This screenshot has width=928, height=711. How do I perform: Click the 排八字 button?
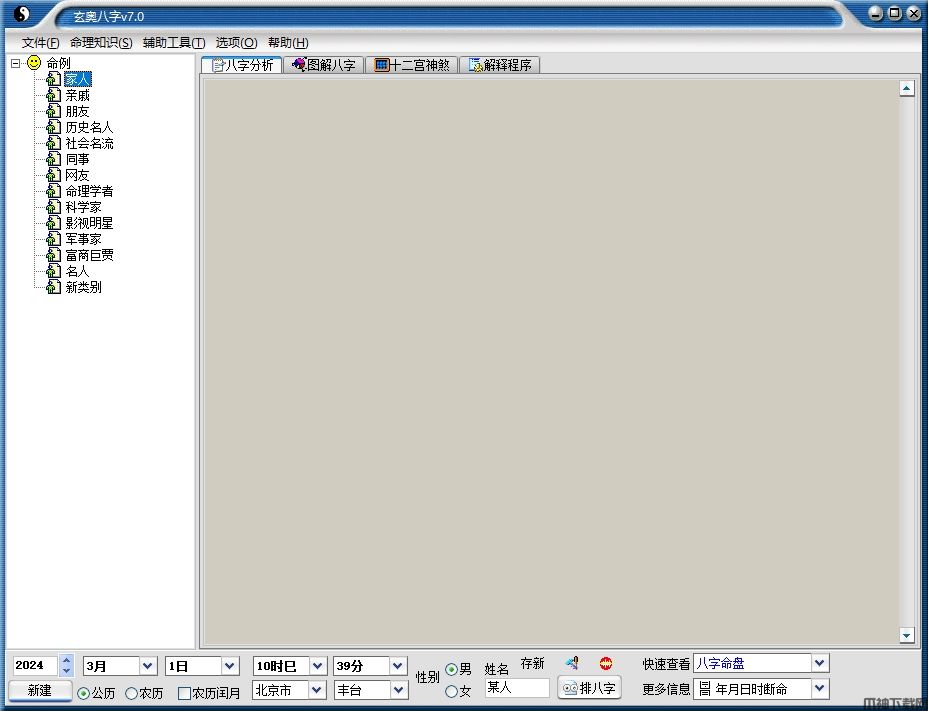pyautogui.click(x=589, y=688)
